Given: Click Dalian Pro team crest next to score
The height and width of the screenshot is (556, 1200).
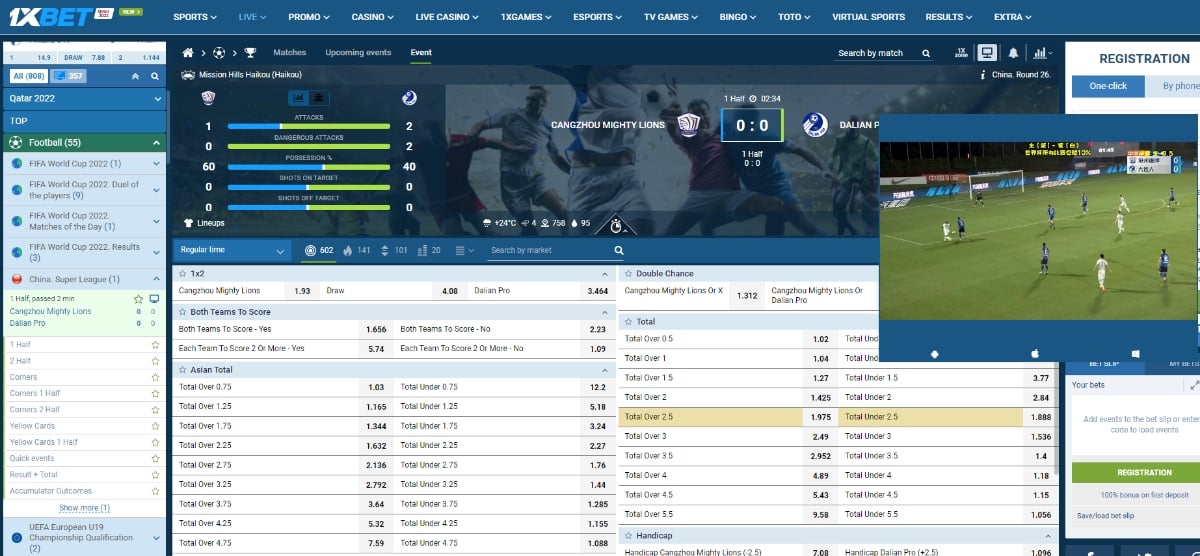Looking at the screenshot, I should (x=814, y=125).
